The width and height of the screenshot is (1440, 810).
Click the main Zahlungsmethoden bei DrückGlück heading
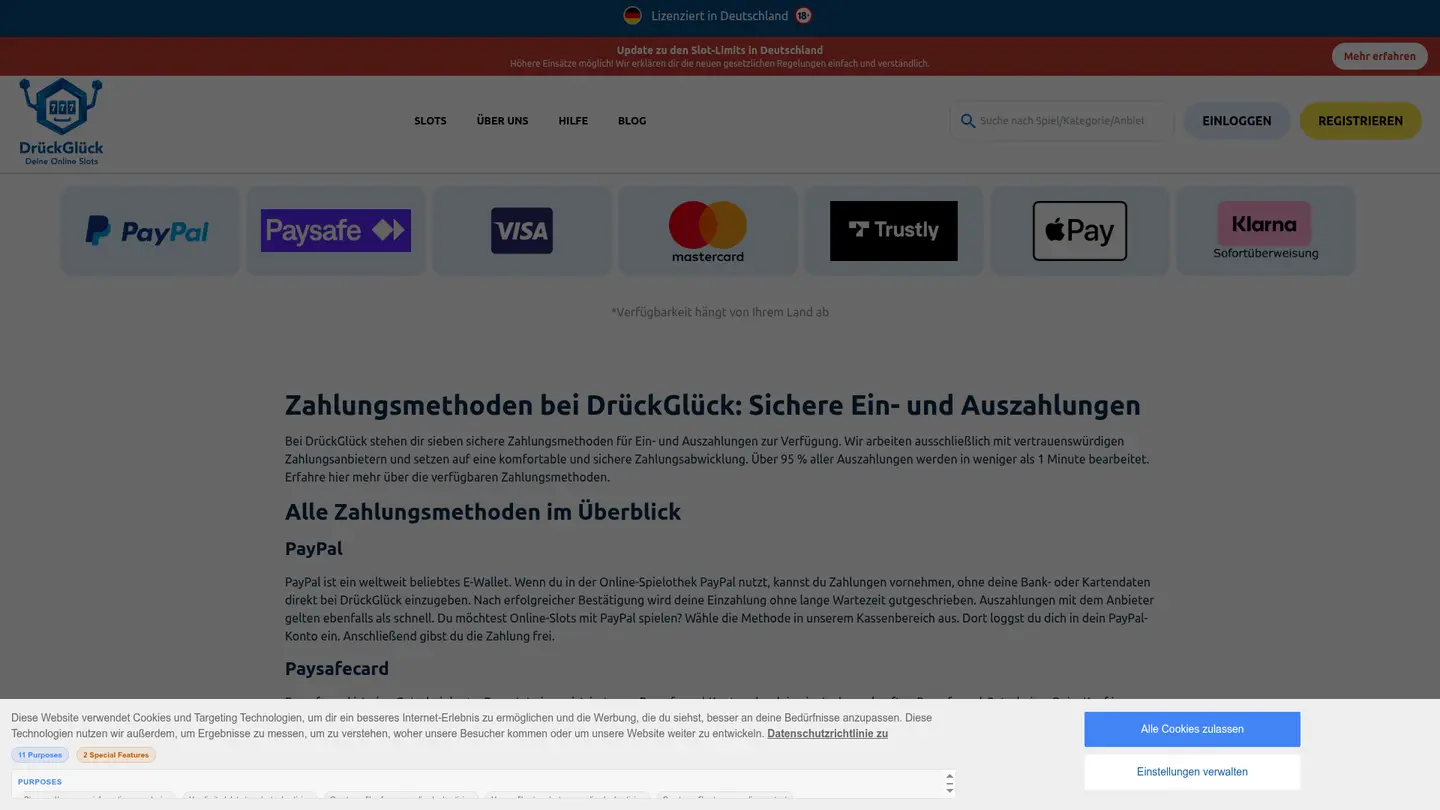point(713,405)
